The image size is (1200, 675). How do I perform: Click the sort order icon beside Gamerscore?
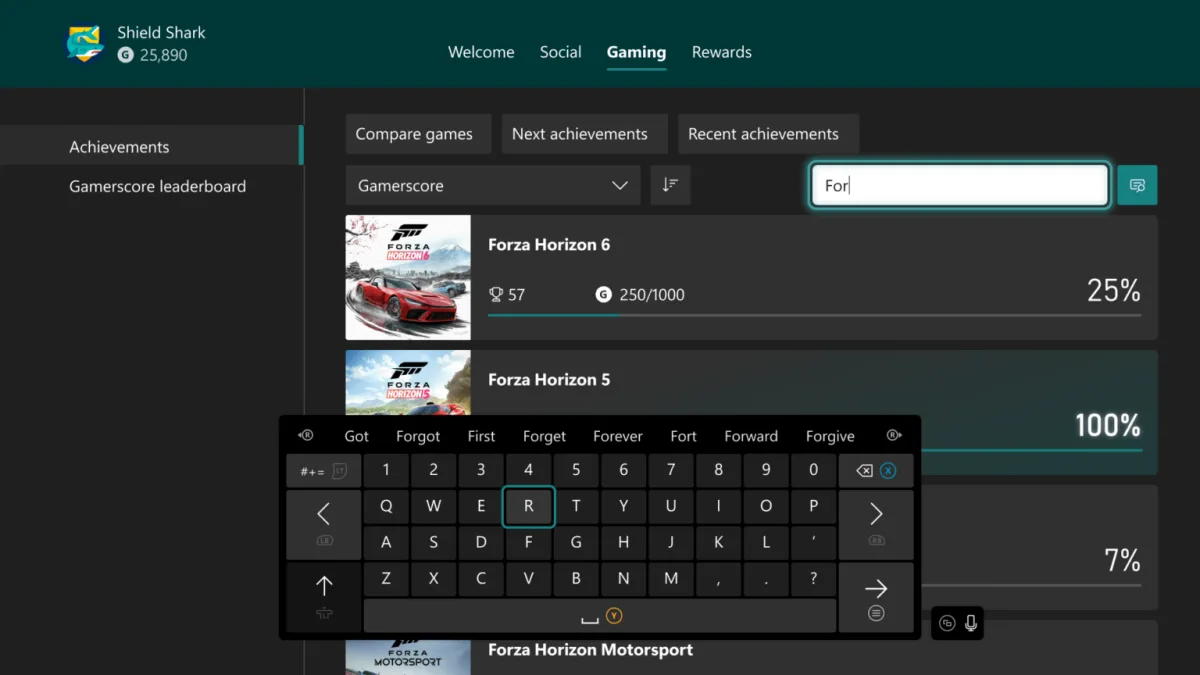(670, 185)
